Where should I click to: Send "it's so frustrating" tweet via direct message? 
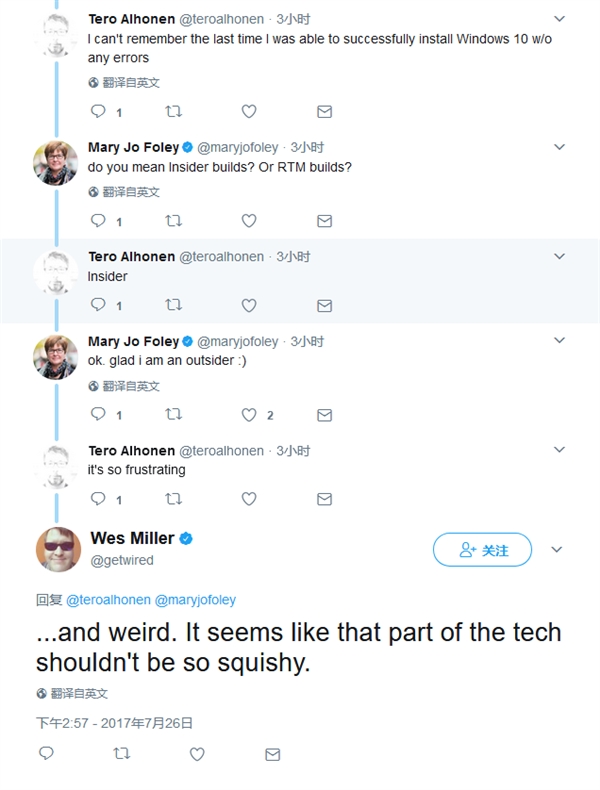coord(324,498)
